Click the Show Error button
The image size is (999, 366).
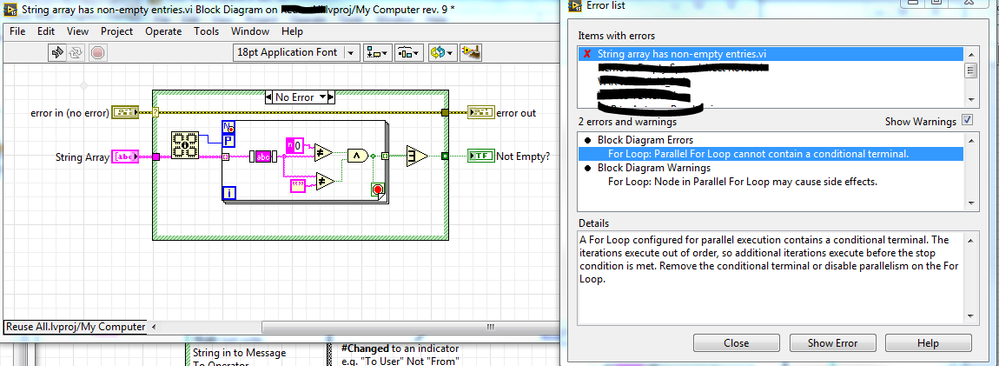833,342
